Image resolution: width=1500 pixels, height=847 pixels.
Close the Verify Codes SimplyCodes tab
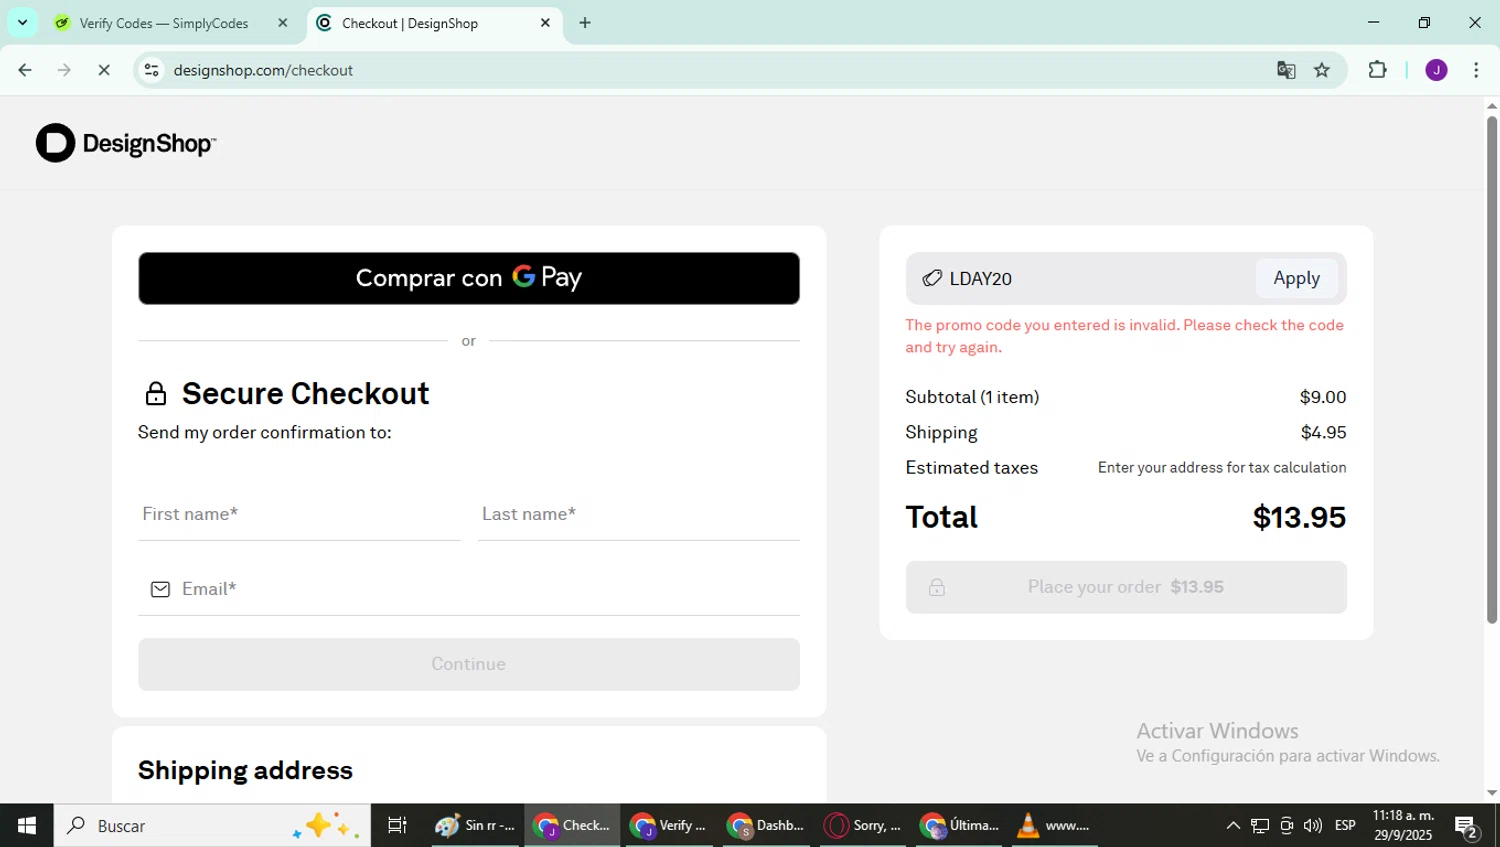282,23
